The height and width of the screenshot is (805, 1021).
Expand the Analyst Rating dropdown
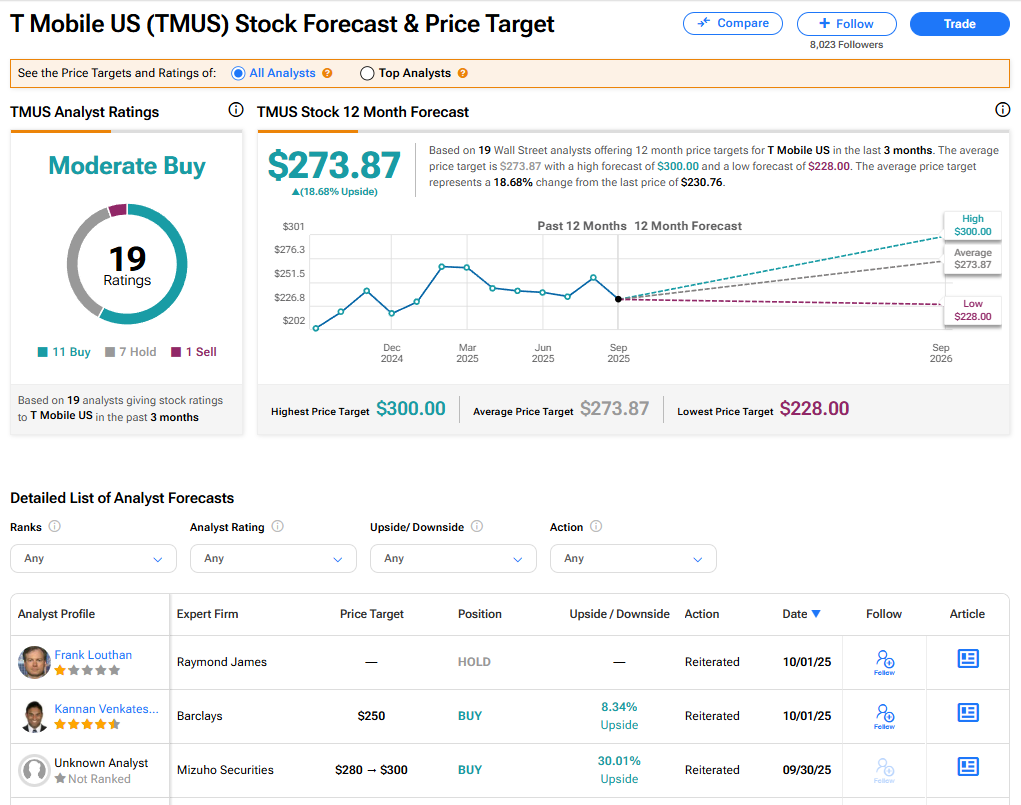pyautogui.click(x=273, y=558)
